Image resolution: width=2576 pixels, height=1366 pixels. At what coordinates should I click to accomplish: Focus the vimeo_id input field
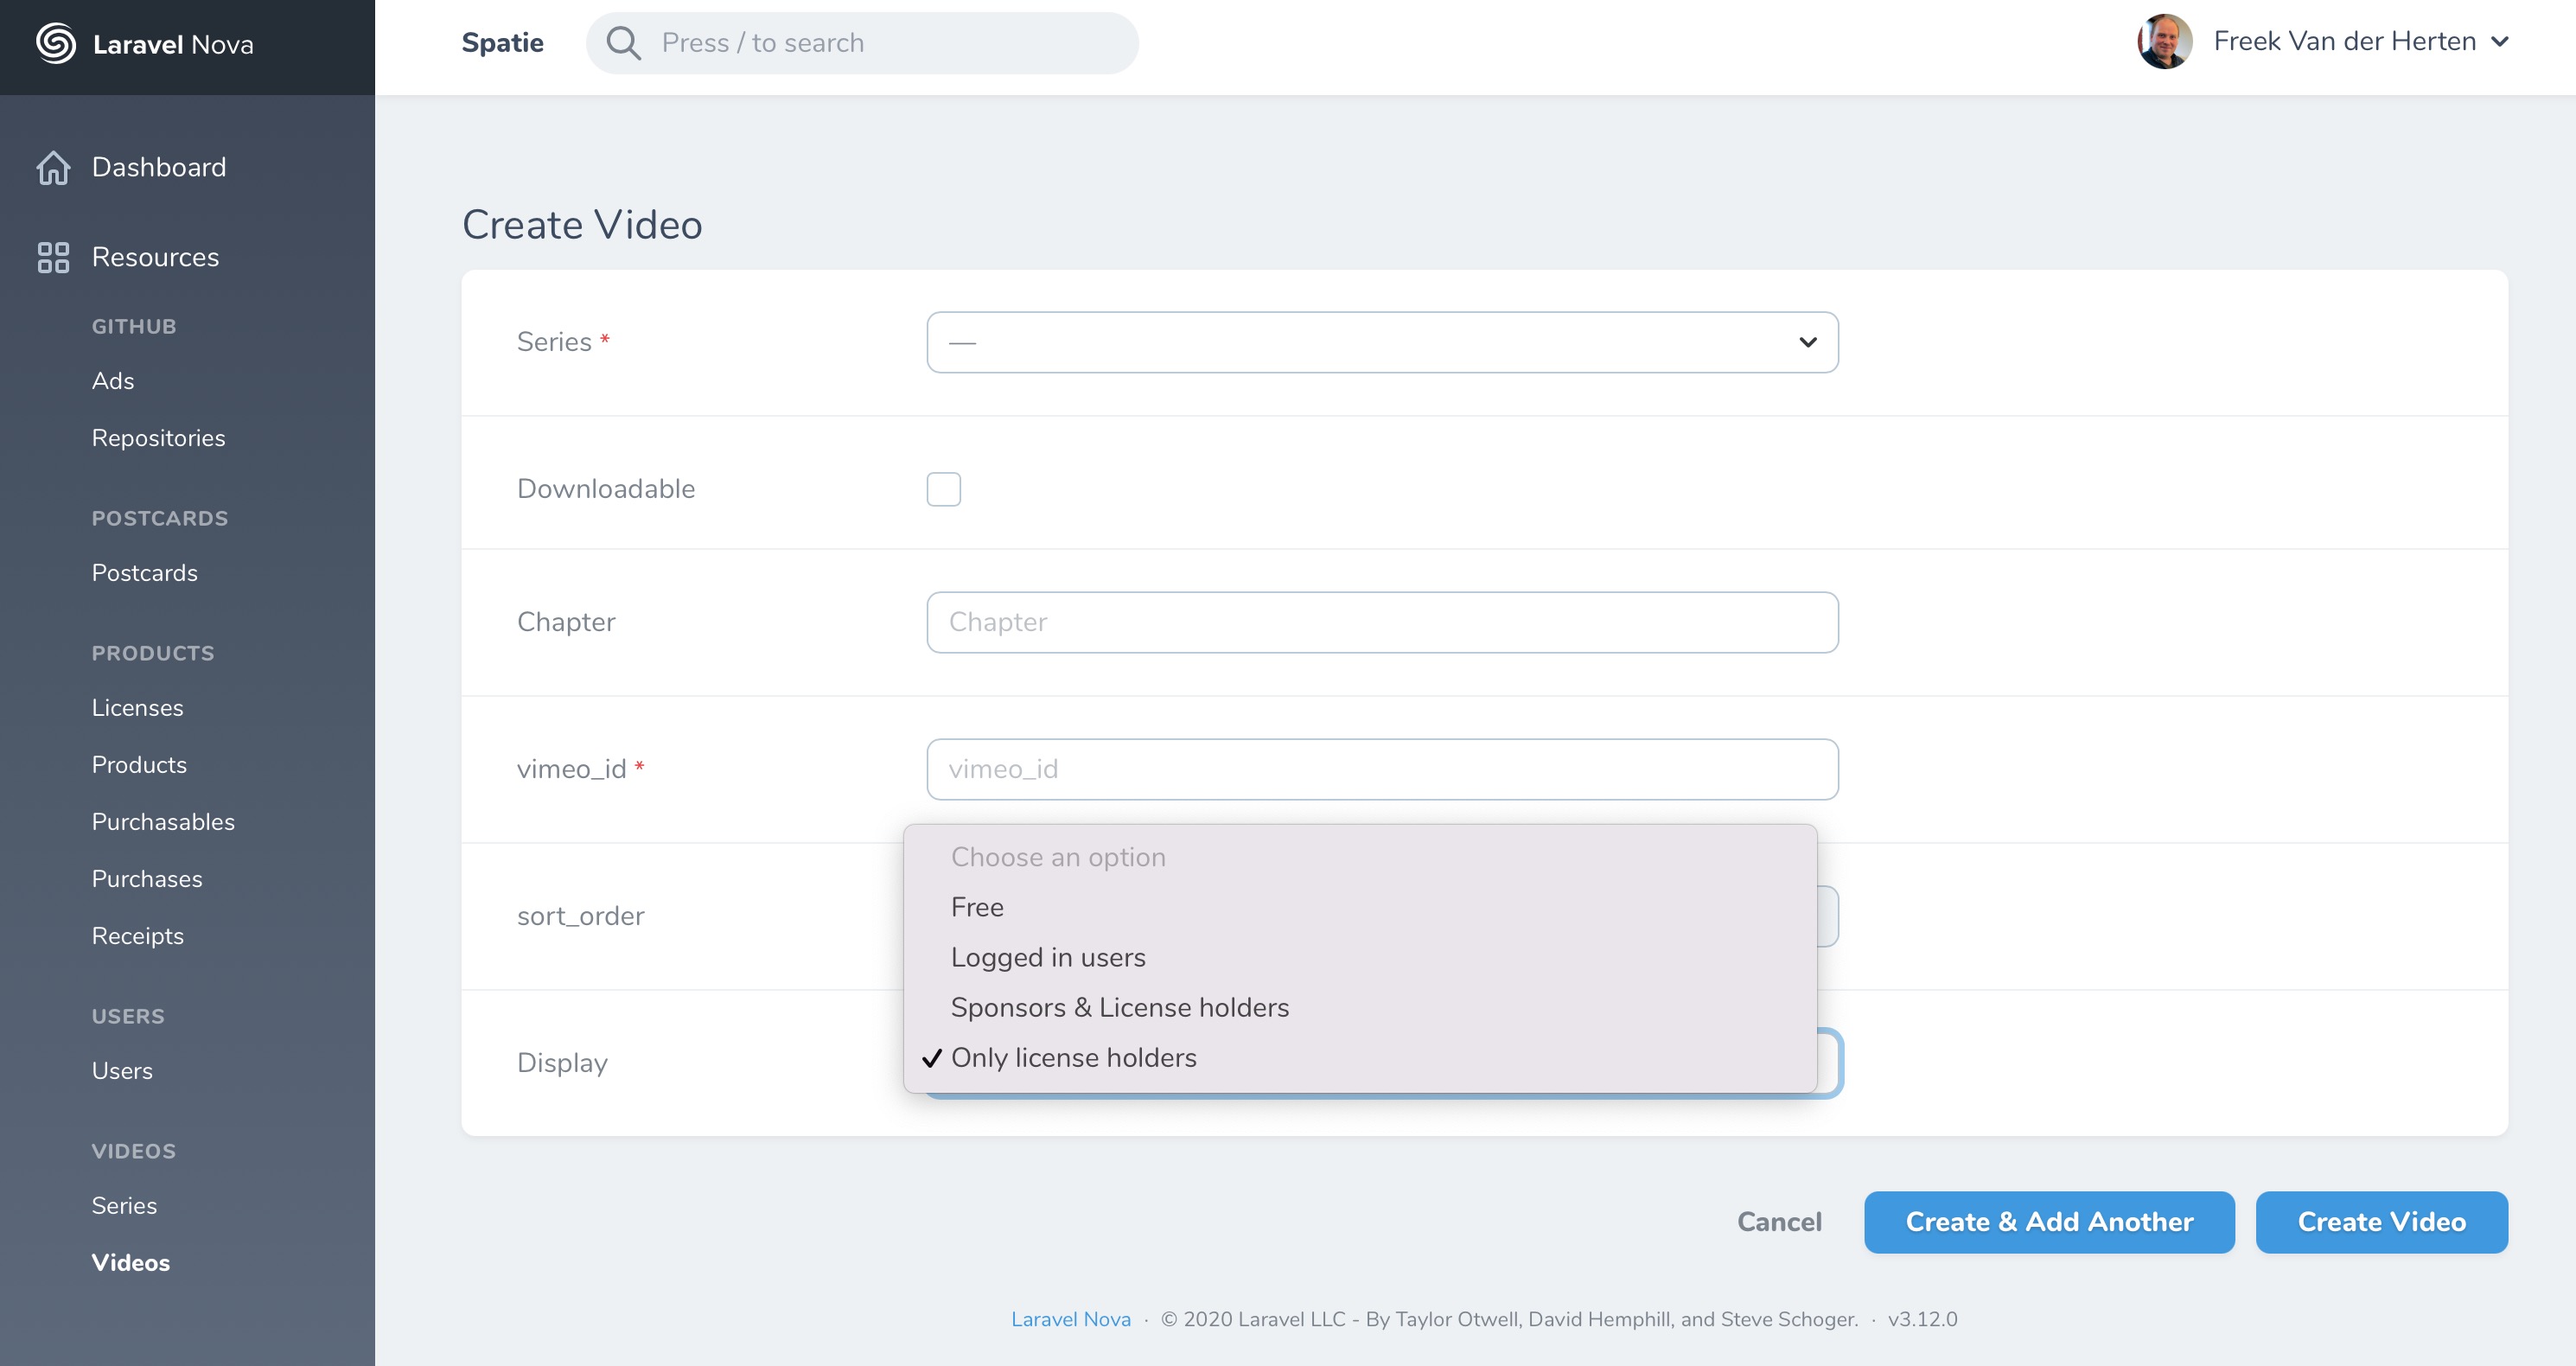pos(1382,769)
